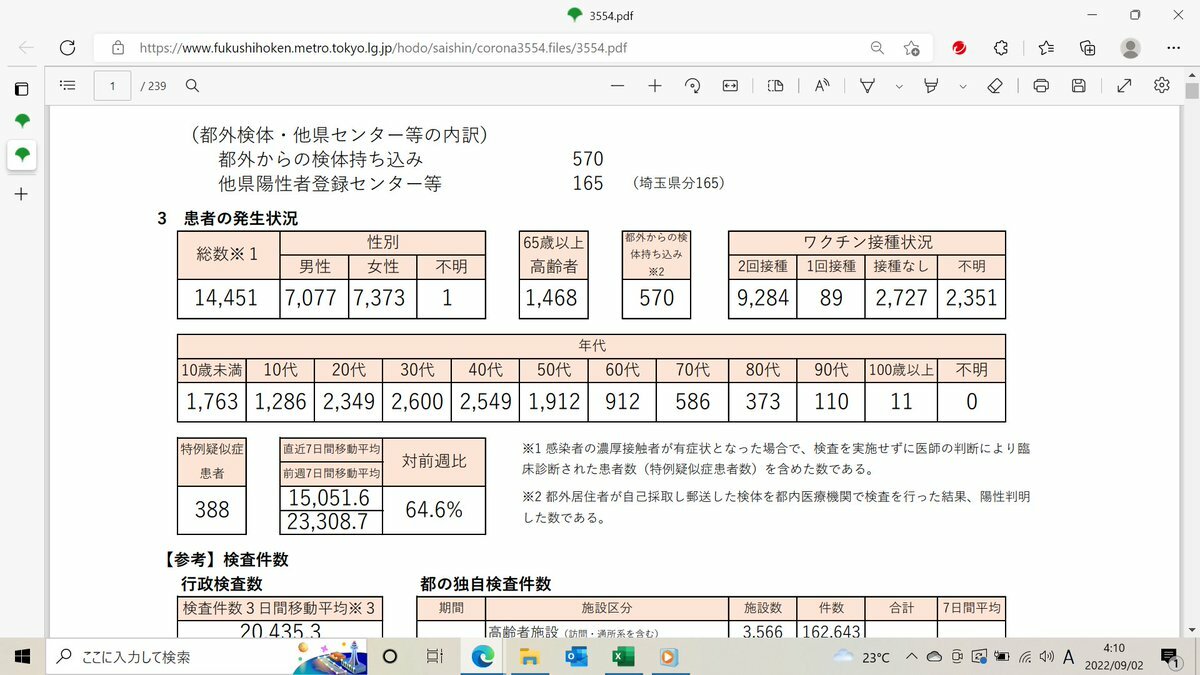Rotate the PDF page
The width and height of the screenshot is (1200, 675).
pos(692,86)
